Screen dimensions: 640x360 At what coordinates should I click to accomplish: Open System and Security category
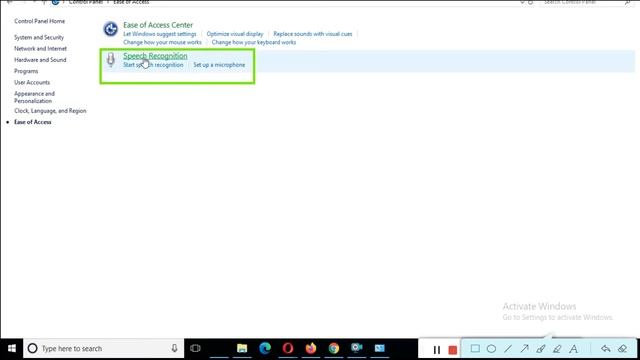pos(39,37)
